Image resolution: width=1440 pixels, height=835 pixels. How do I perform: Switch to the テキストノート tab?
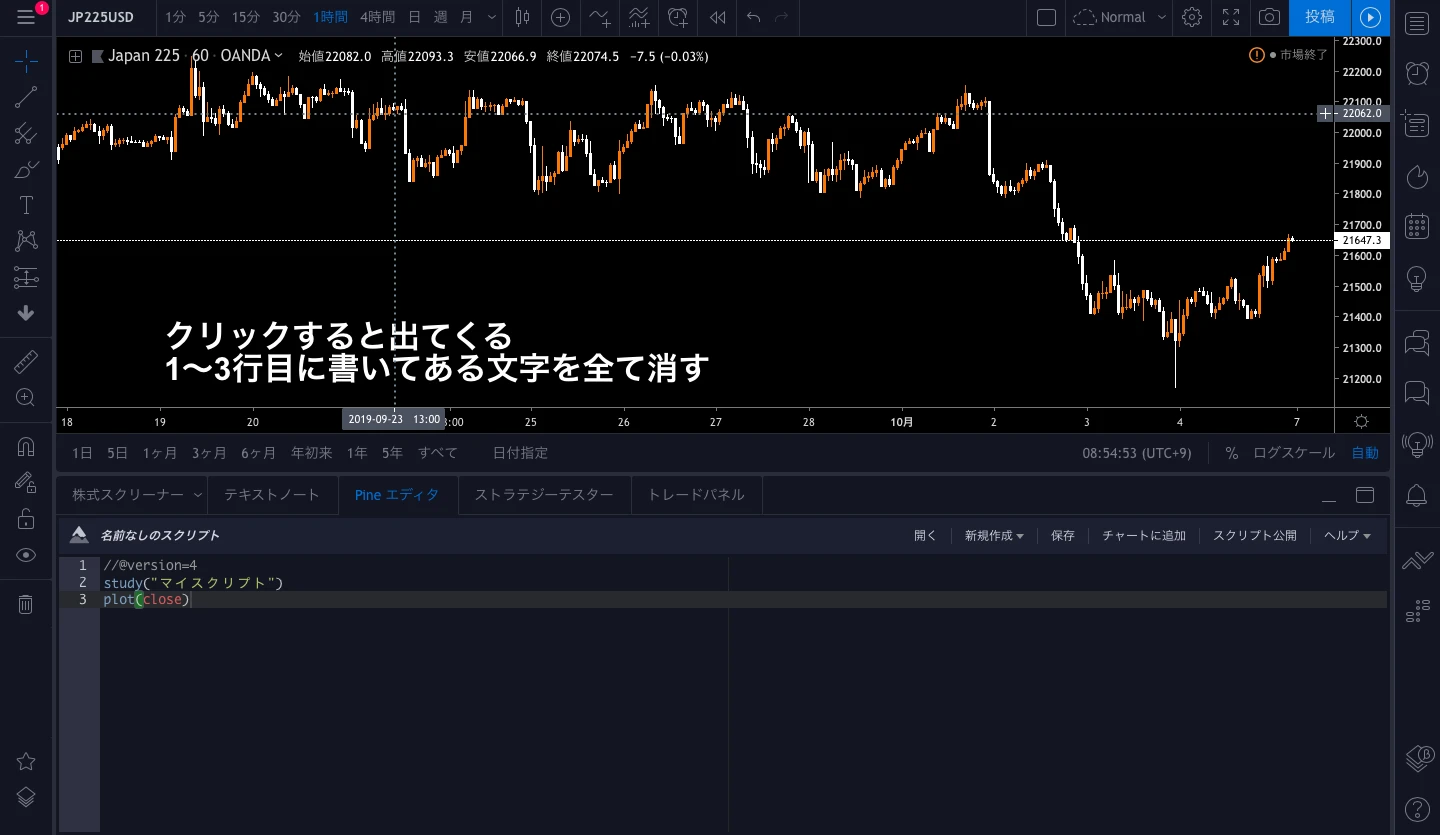click(x=272, y=494)
